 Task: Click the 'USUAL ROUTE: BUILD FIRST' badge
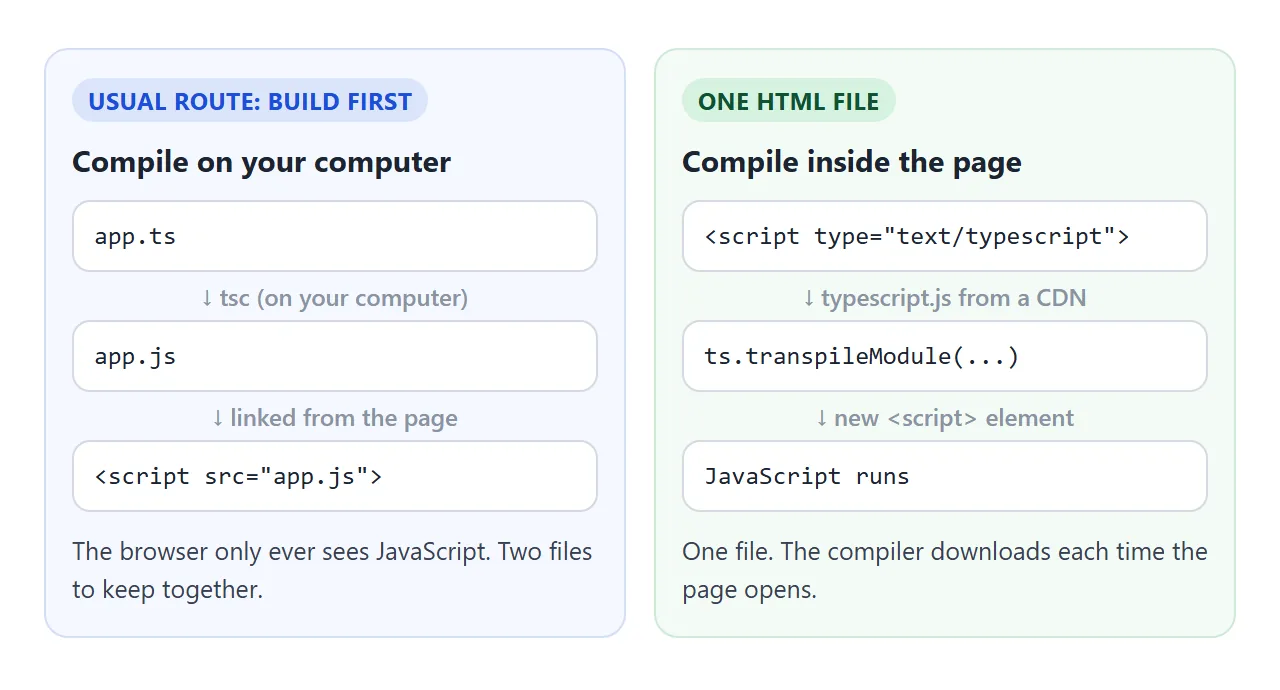coord(250,101)
